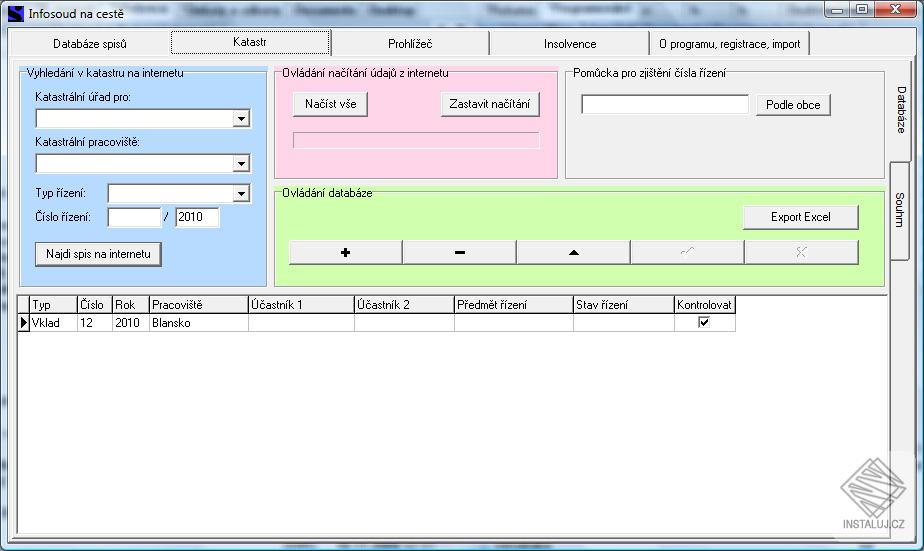Open the Typ řízení dropdown
The height and width of the screenshot is (551, 924).
click(240, 193)
